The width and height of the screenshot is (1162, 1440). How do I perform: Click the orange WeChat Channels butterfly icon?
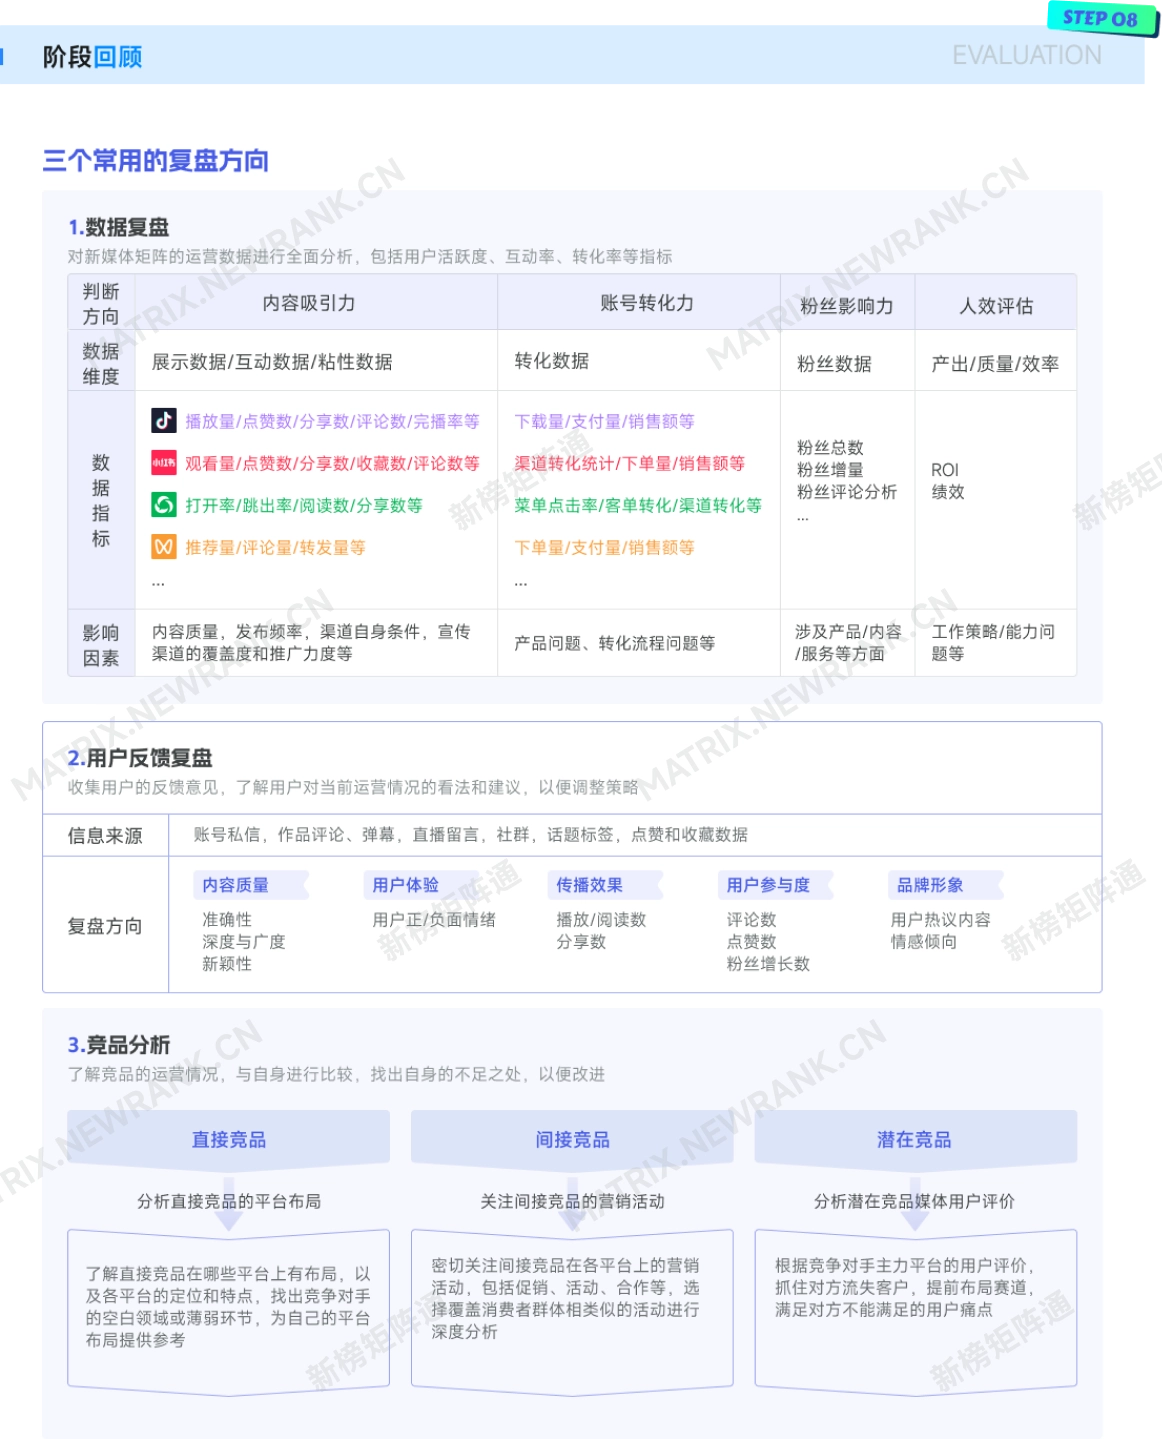[x=164, y=547]
